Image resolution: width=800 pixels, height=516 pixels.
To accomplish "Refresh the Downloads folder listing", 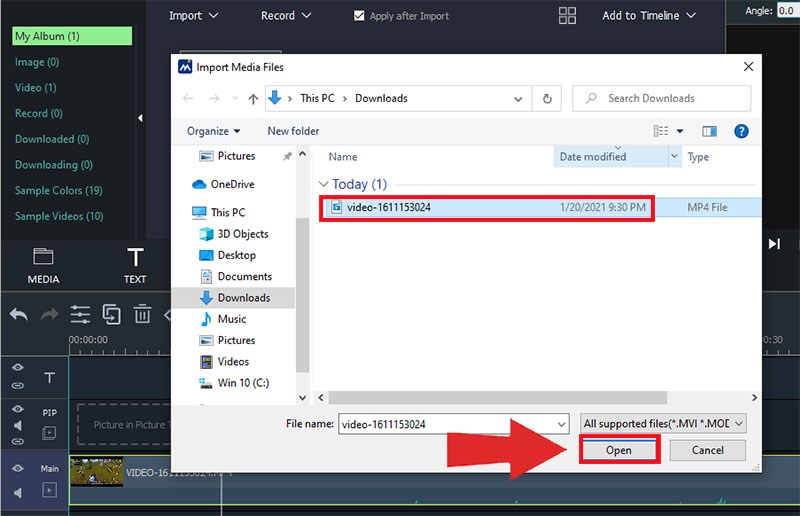I will pyautogui.click(x=546, y=98).
